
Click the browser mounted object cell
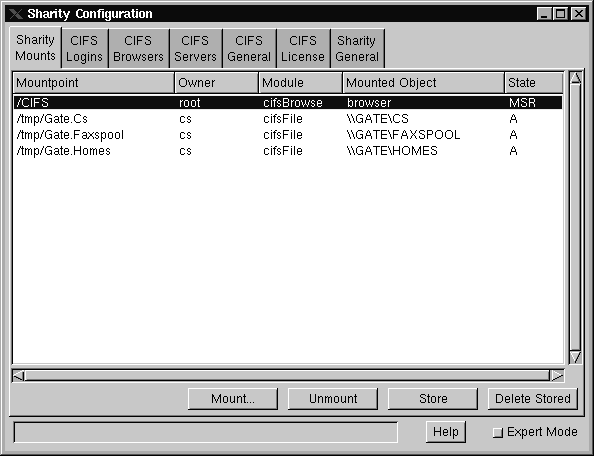369,103
